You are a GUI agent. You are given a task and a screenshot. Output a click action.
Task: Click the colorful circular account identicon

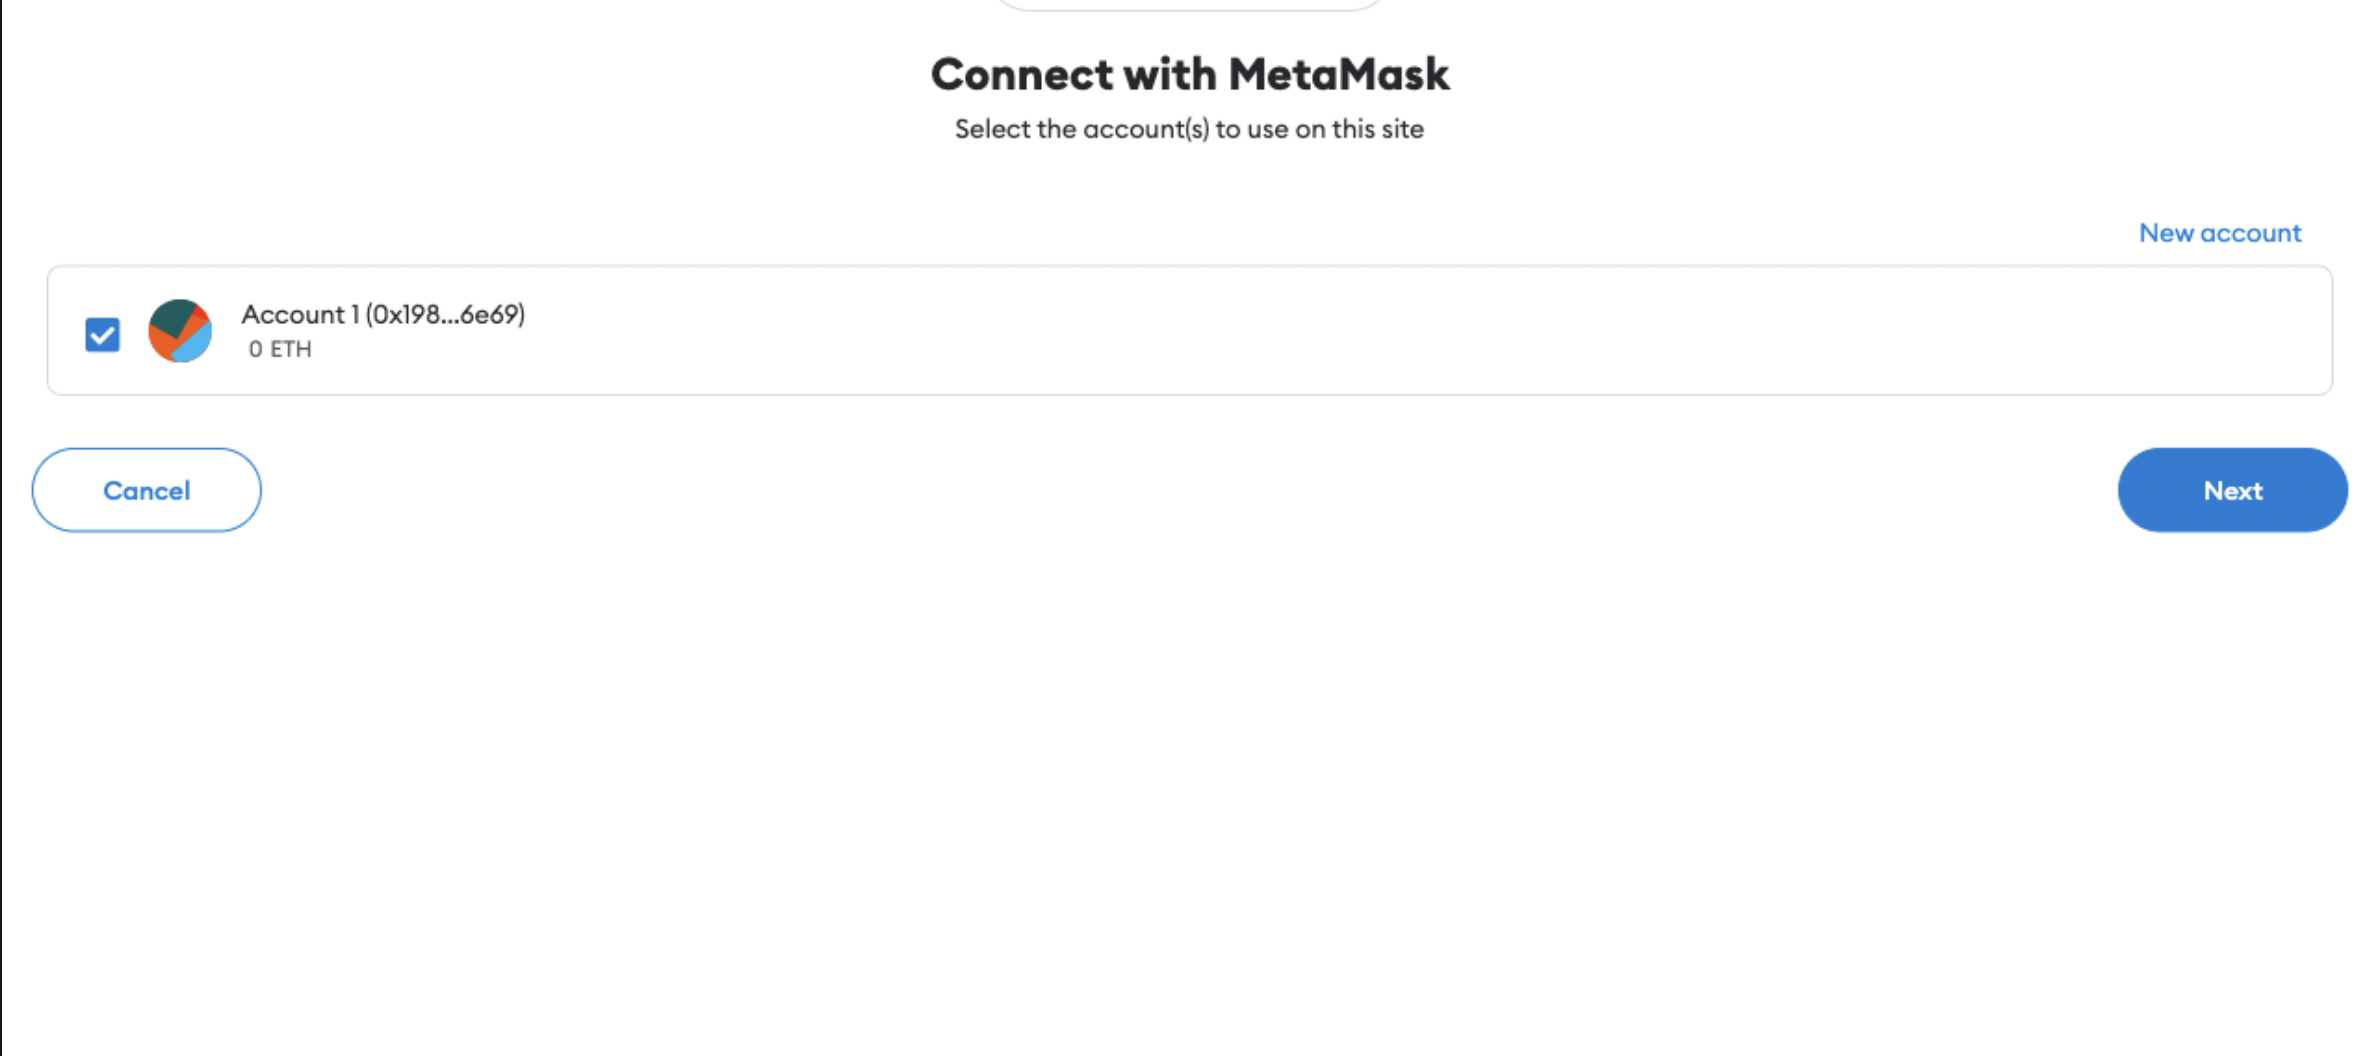click(x=180, y=331)
